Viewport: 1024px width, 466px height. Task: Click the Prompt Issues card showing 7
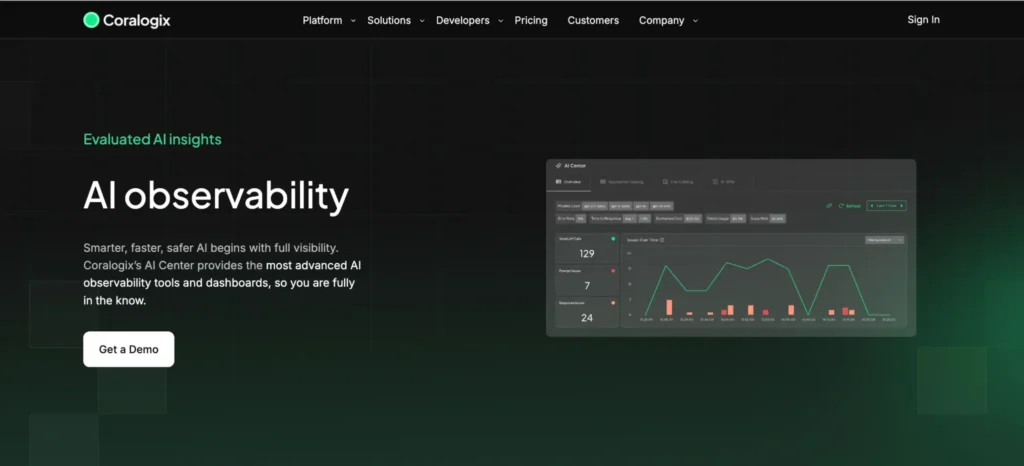[586, 281]
